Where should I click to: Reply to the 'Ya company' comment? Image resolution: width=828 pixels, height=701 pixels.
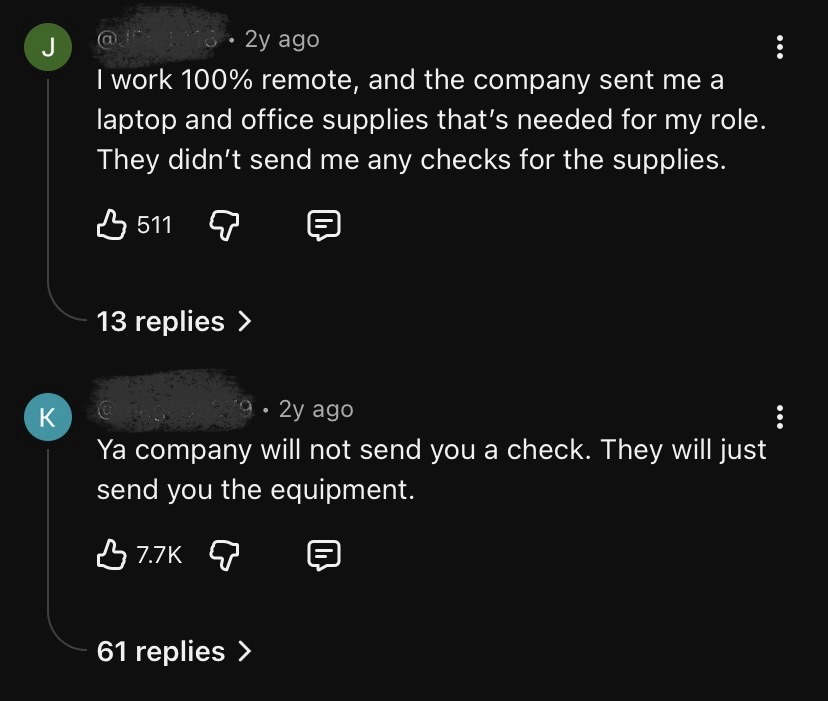pos(321,553)
